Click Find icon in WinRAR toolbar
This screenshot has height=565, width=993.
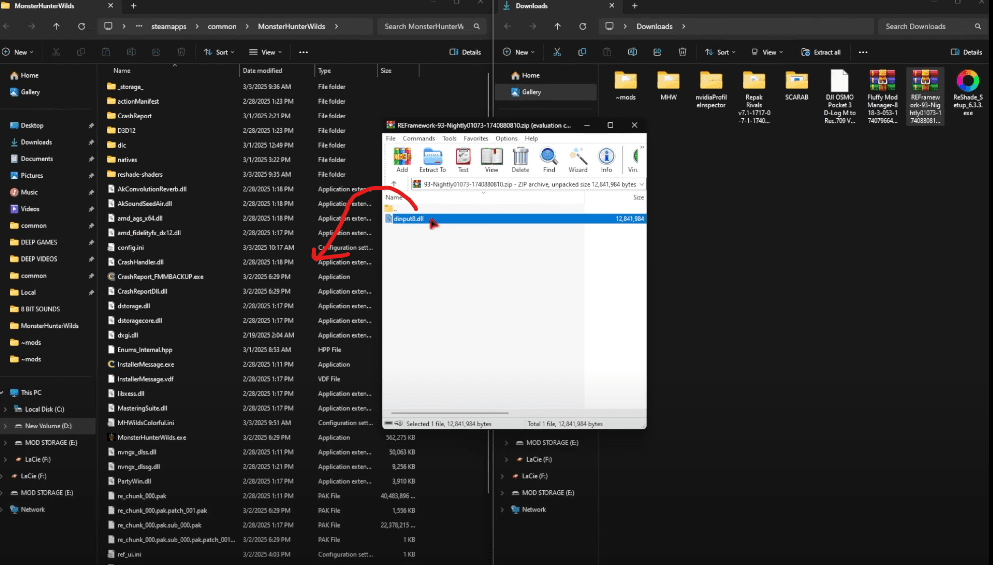(549, 160)
